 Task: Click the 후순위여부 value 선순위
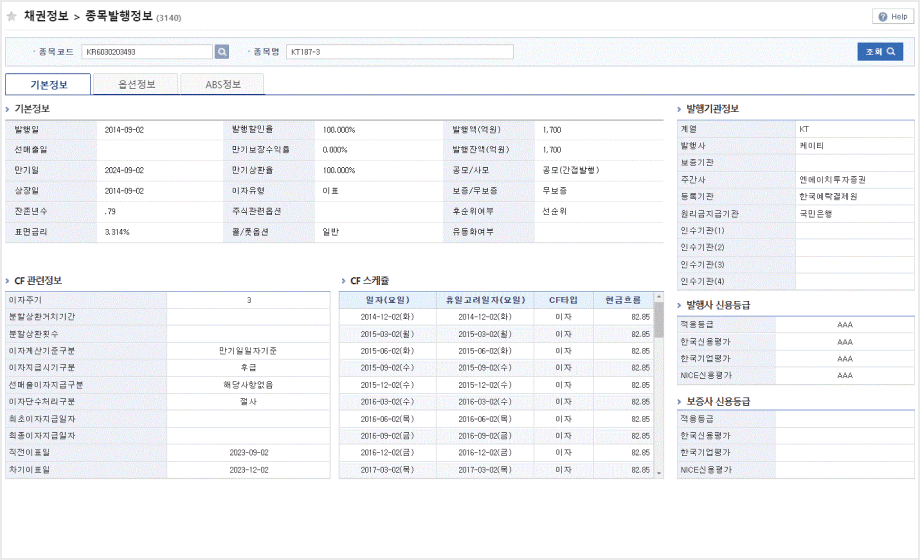pos(554,211)
